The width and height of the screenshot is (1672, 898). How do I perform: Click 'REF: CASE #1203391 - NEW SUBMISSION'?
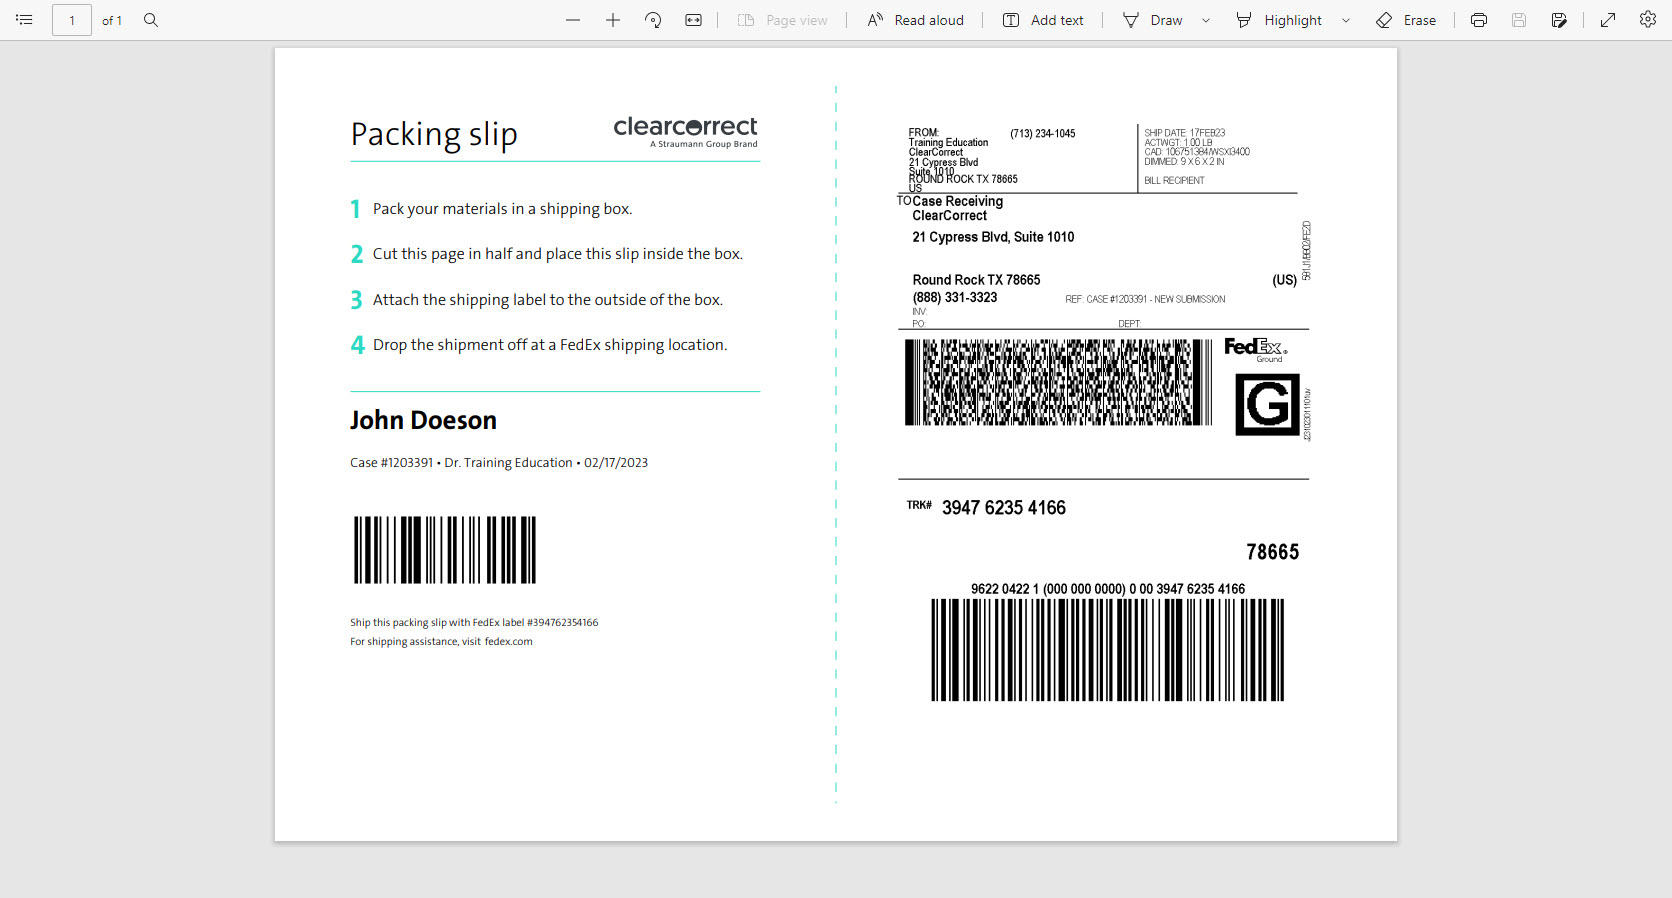1145,299
